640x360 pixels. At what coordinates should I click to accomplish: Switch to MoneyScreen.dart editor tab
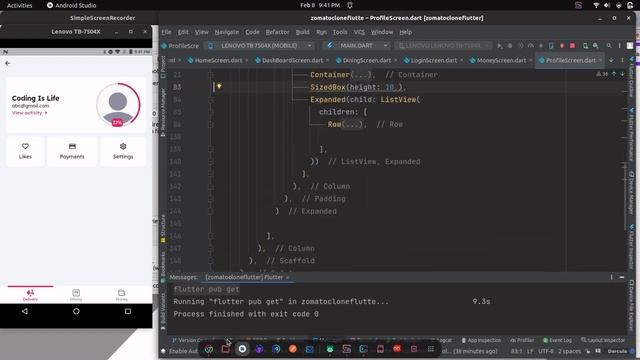[501, 60]
